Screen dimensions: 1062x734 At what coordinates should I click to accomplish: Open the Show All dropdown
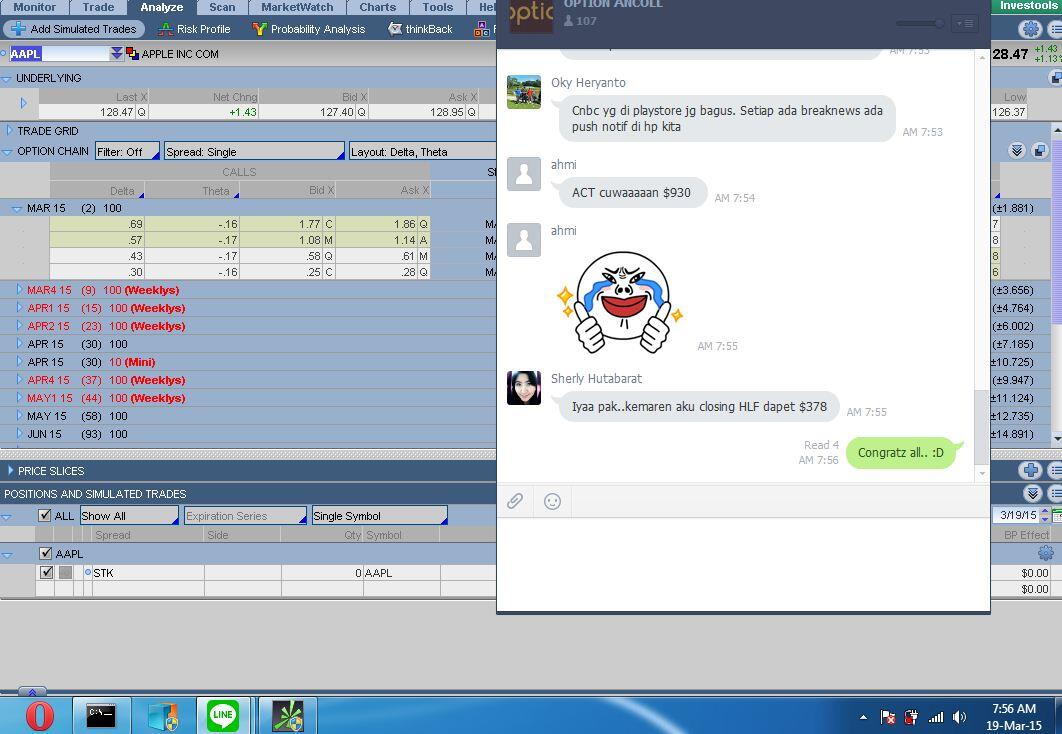[x=129, y=515]
